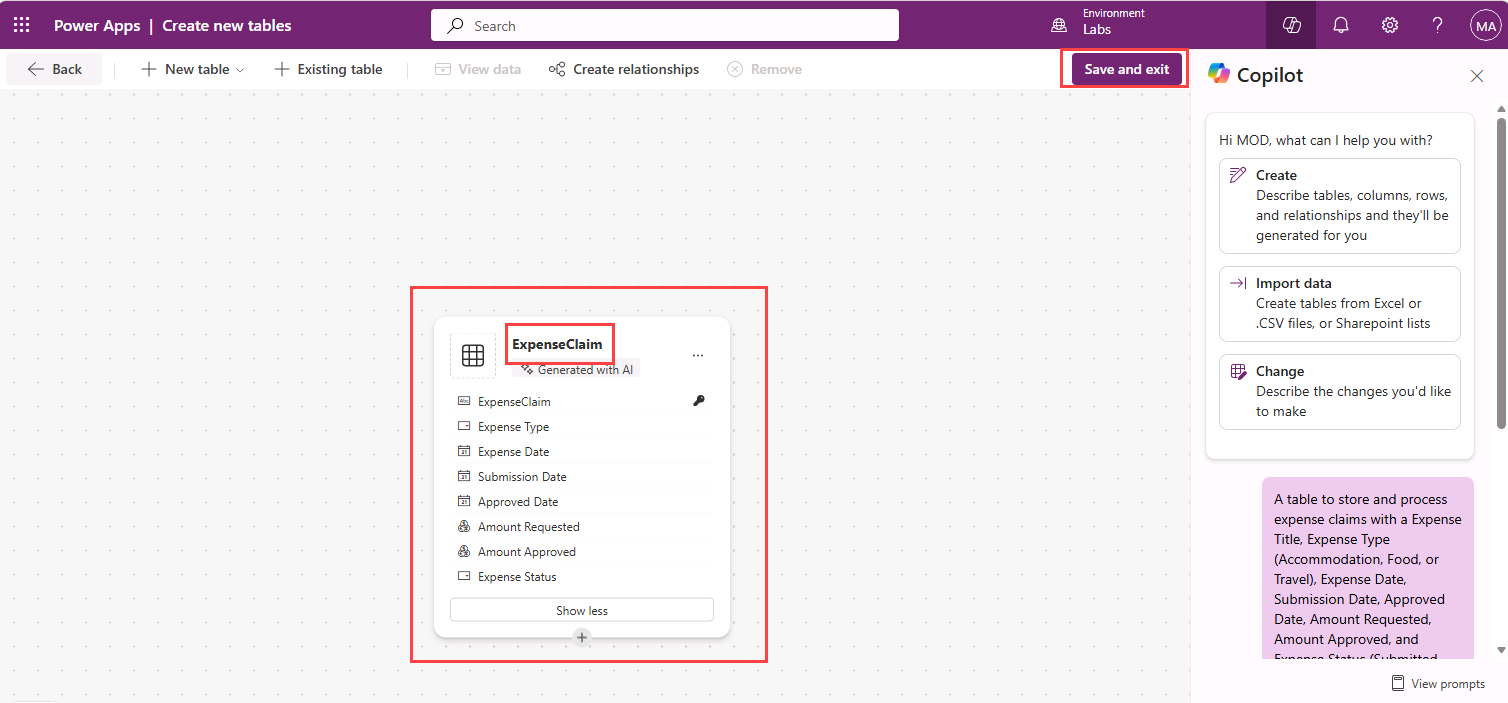
Task: Go Back using the toolbar button
Action: (54, 69)
